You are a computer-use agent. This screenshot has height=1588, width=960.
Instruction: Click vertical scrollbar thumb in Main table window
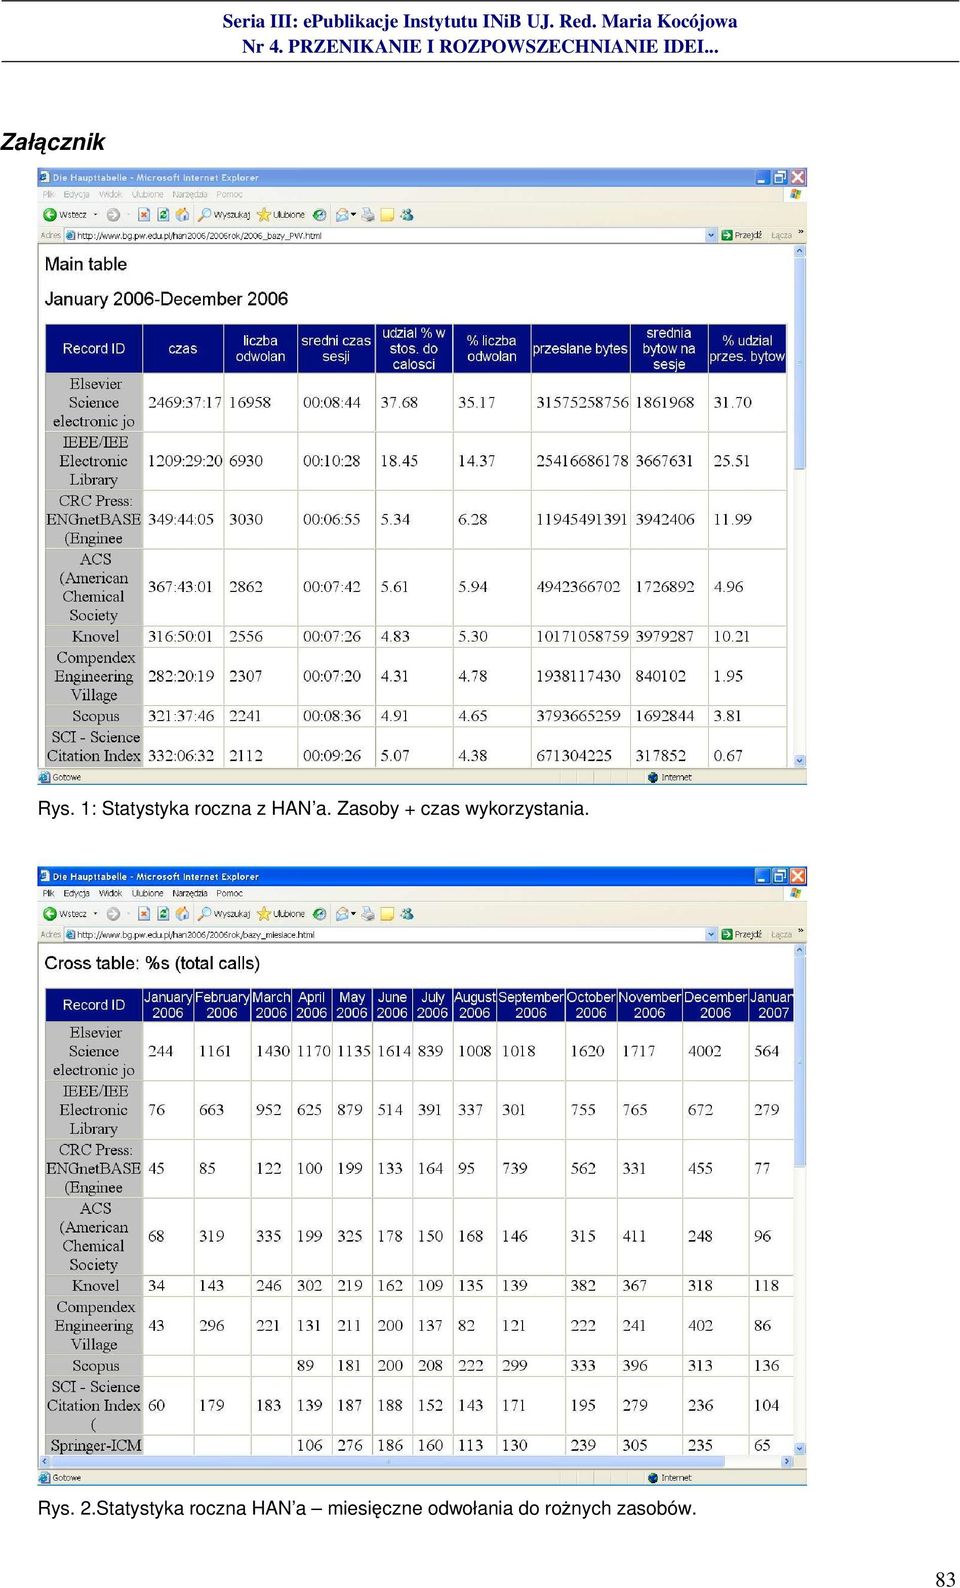pyautogui.click(x=800, y=365)
